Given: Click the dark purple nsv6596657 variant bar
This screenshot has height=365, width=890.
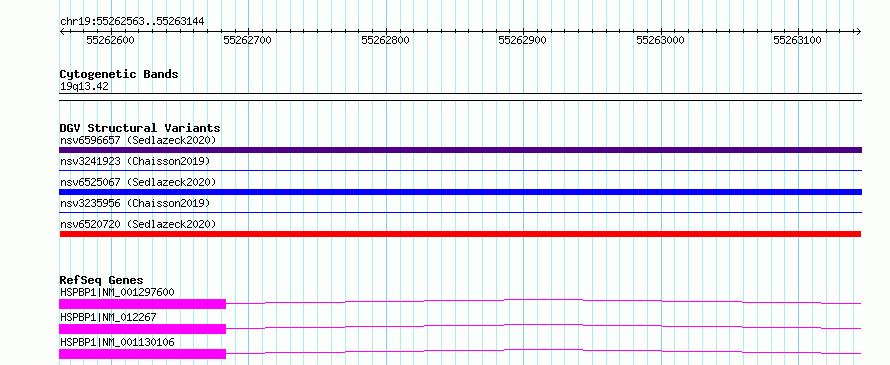Looking at the screenshot, I should (460, 150).
